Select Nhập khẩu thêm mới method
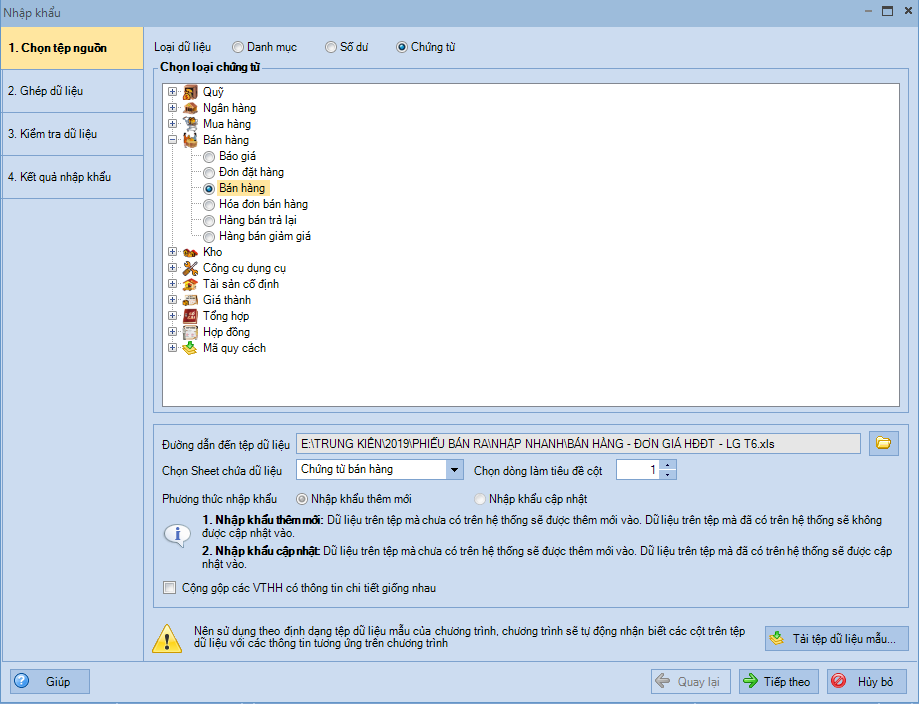The width and height of the screenshot is (919, 704). [302, 499]
